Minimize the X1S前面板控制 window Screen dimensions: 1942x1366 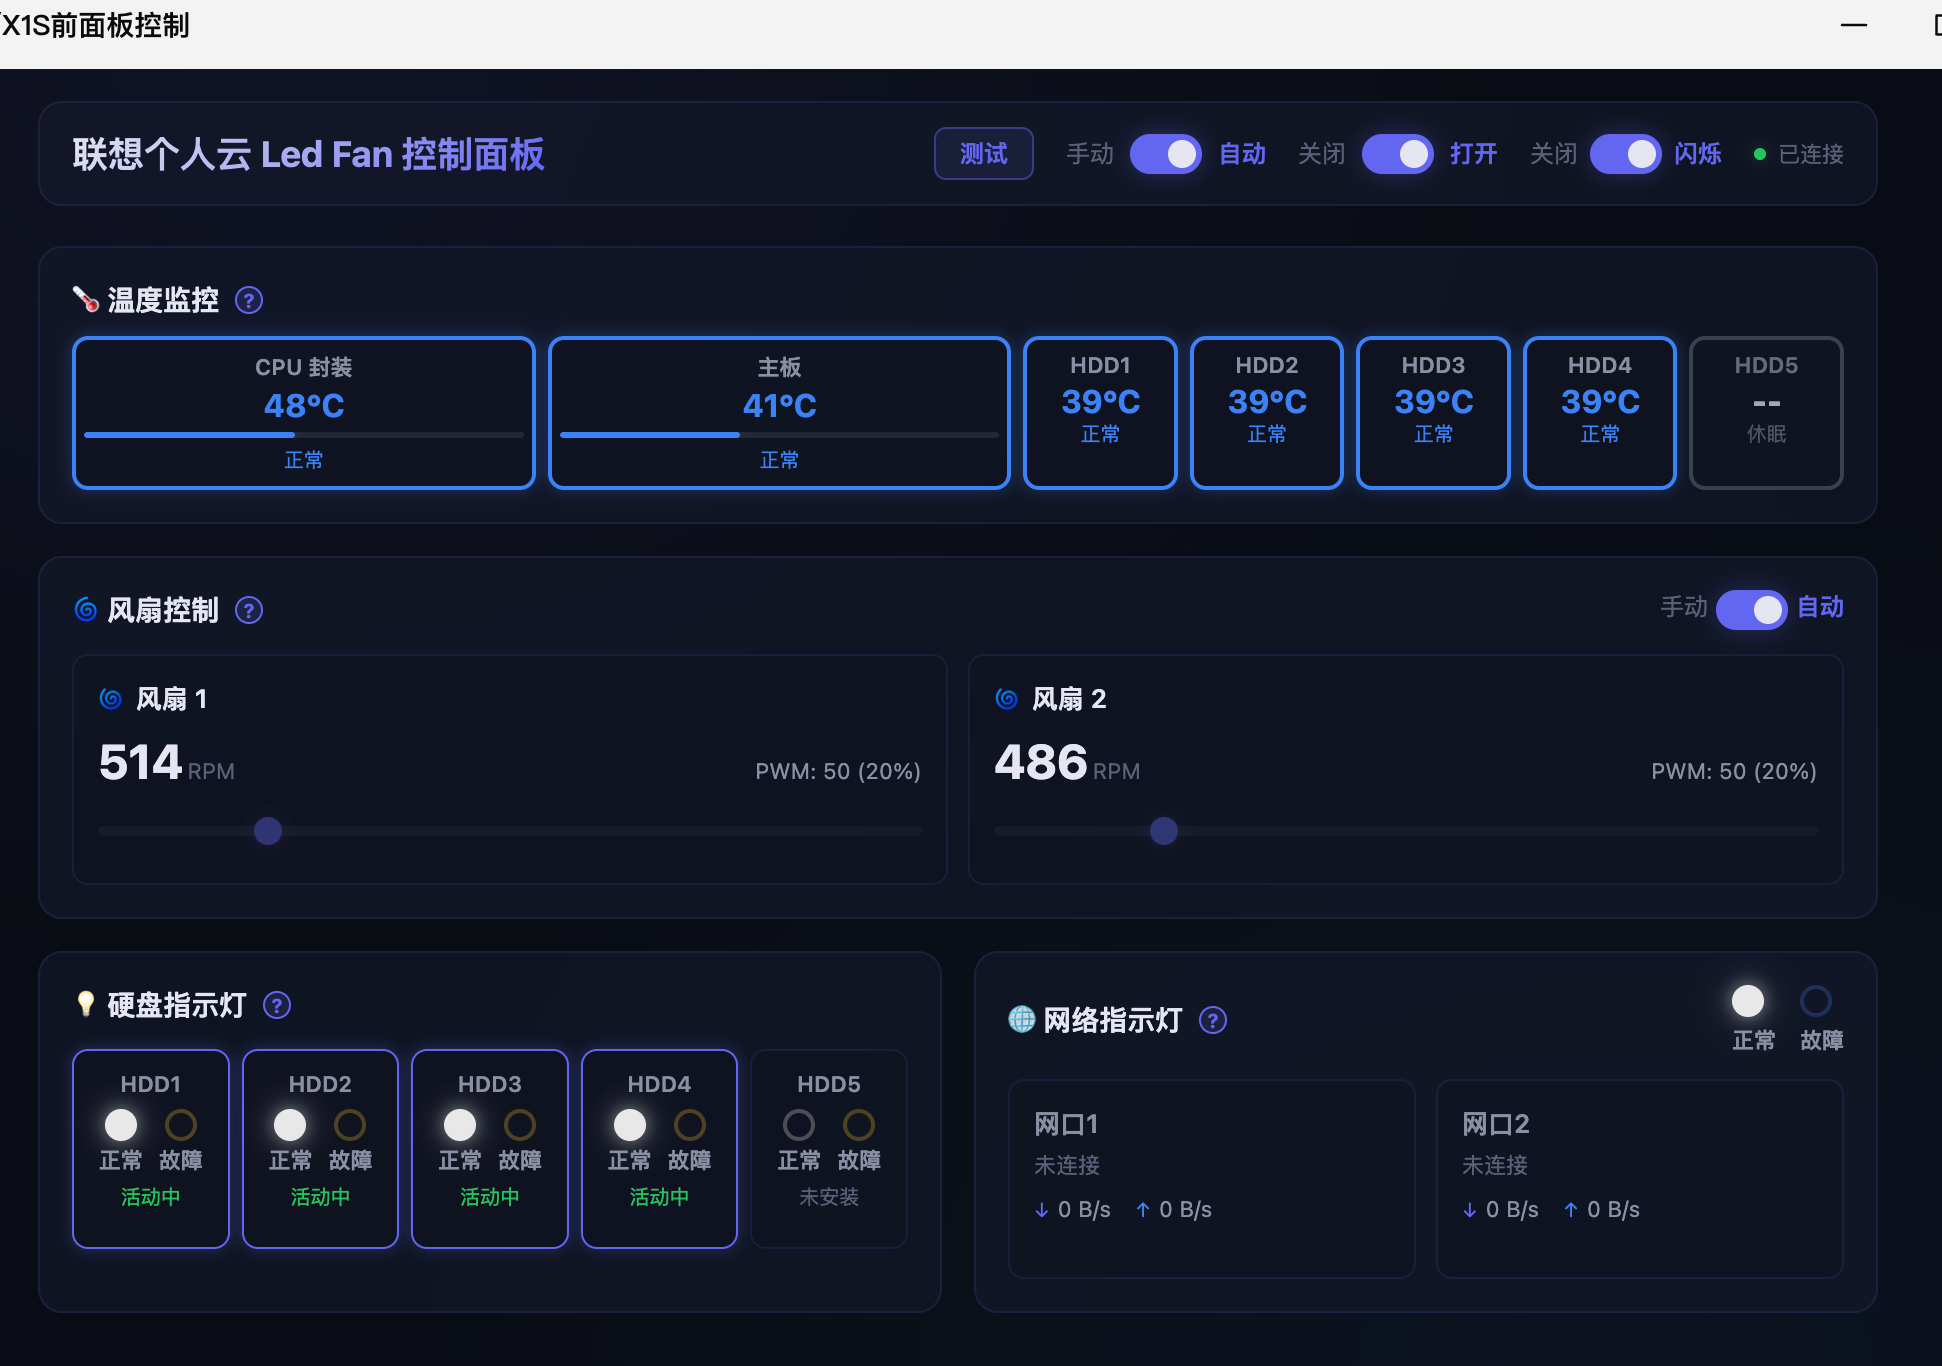(1854, 25)
